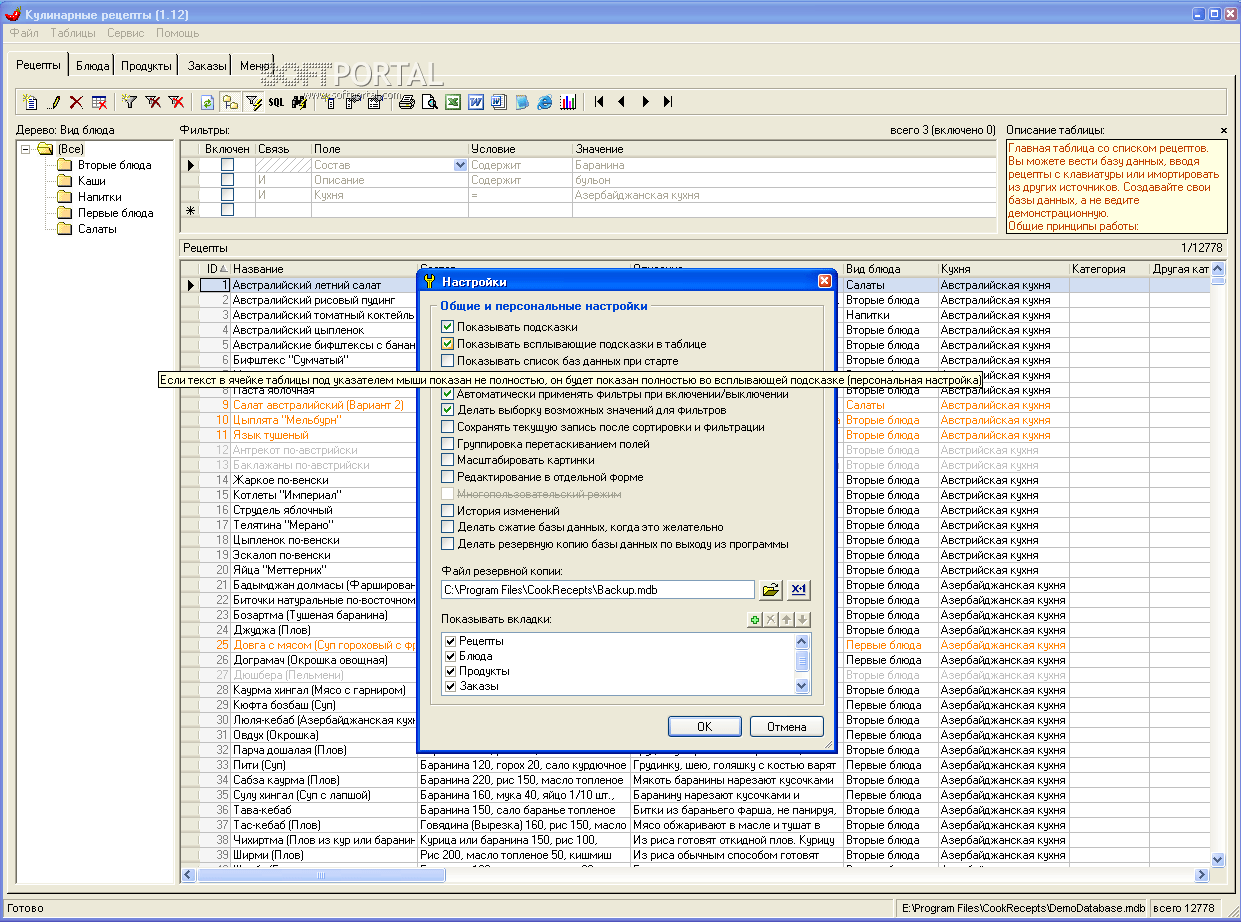Image resolution: width=1241 pixels, height=922 pixels.
Task: Open the 'Состав' field dropdown in filters
Action: point(460,165)
